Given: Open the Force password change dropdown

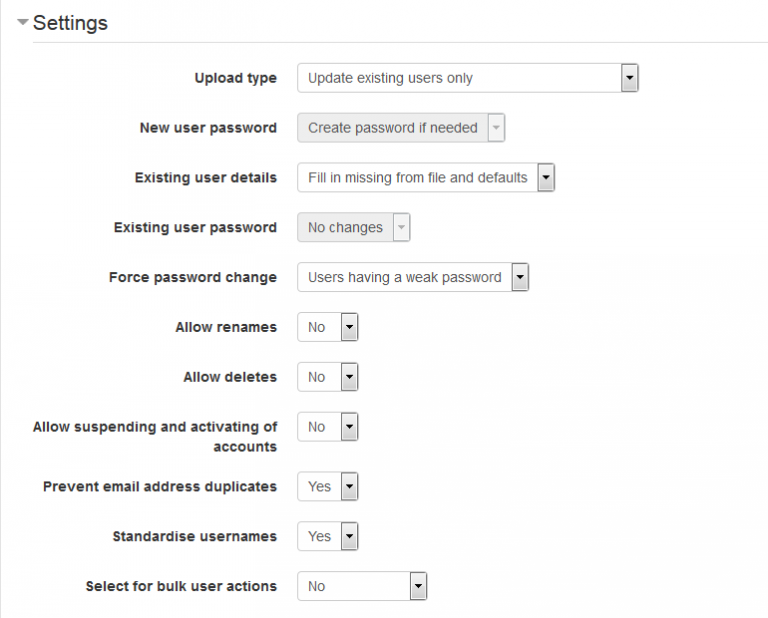Looking at the screenshot, I should click(412, 278).
